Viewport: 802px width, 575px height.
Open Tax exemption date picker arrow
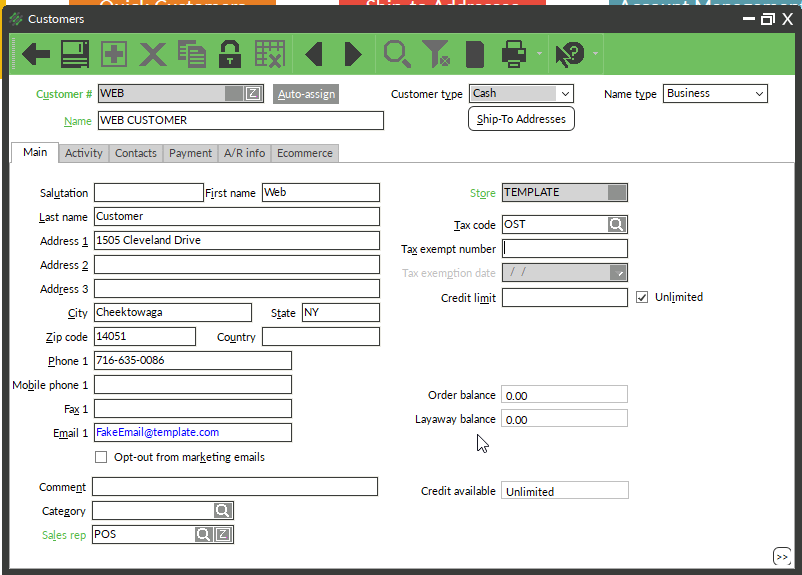click(618, 273)
